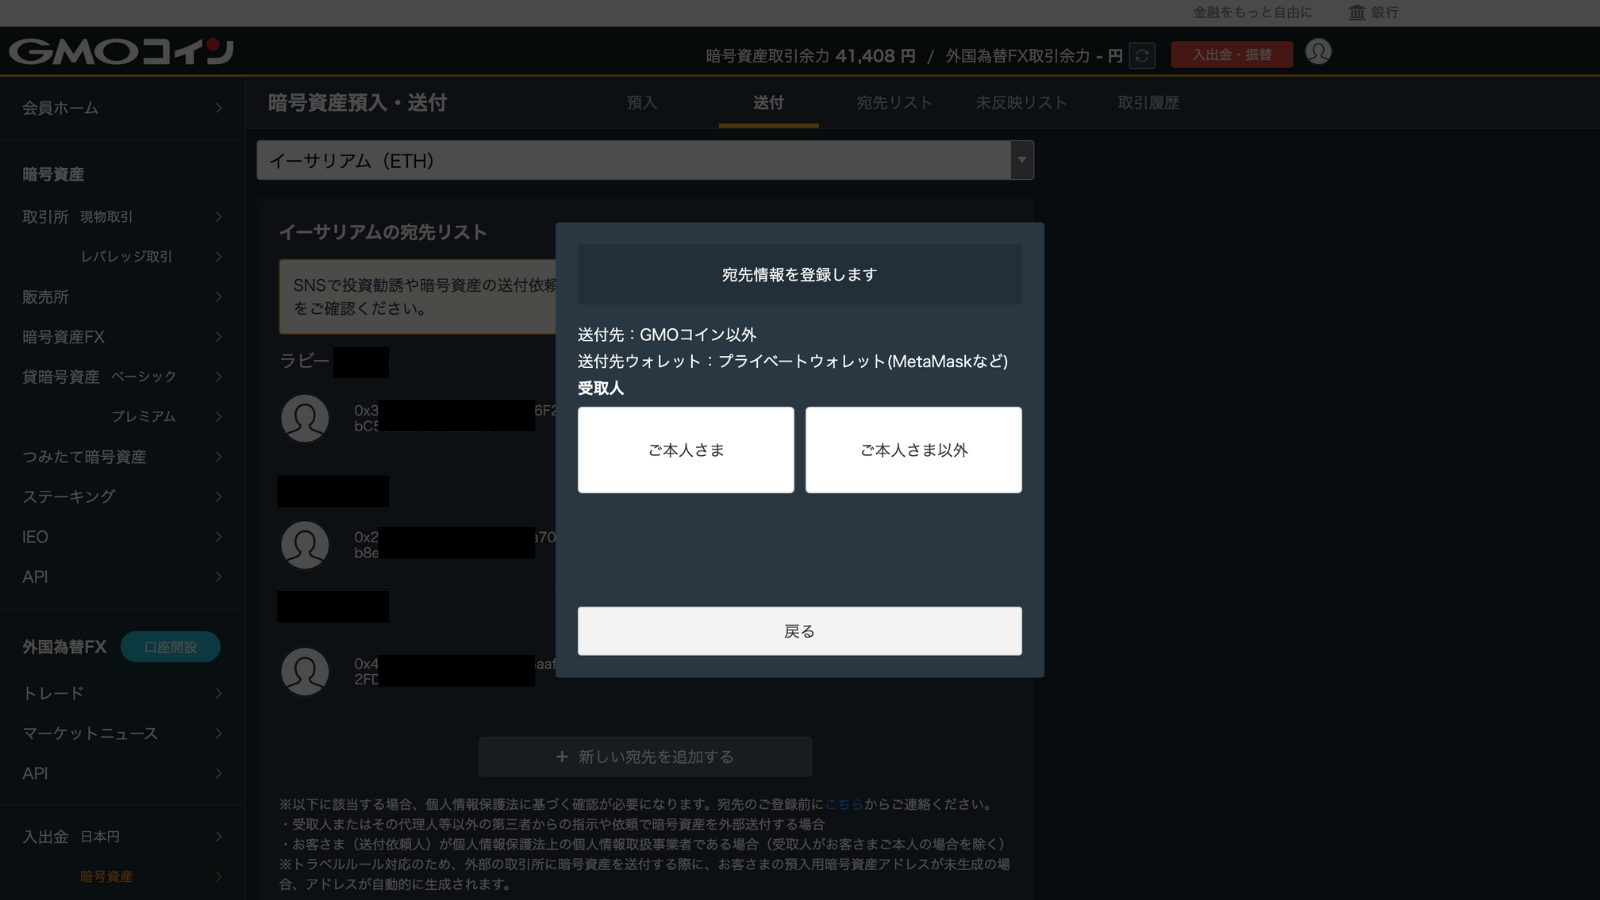Expand ステーキング sidebar chevron
Viewport: 1600px width, 900px height.
click(218, 497)
